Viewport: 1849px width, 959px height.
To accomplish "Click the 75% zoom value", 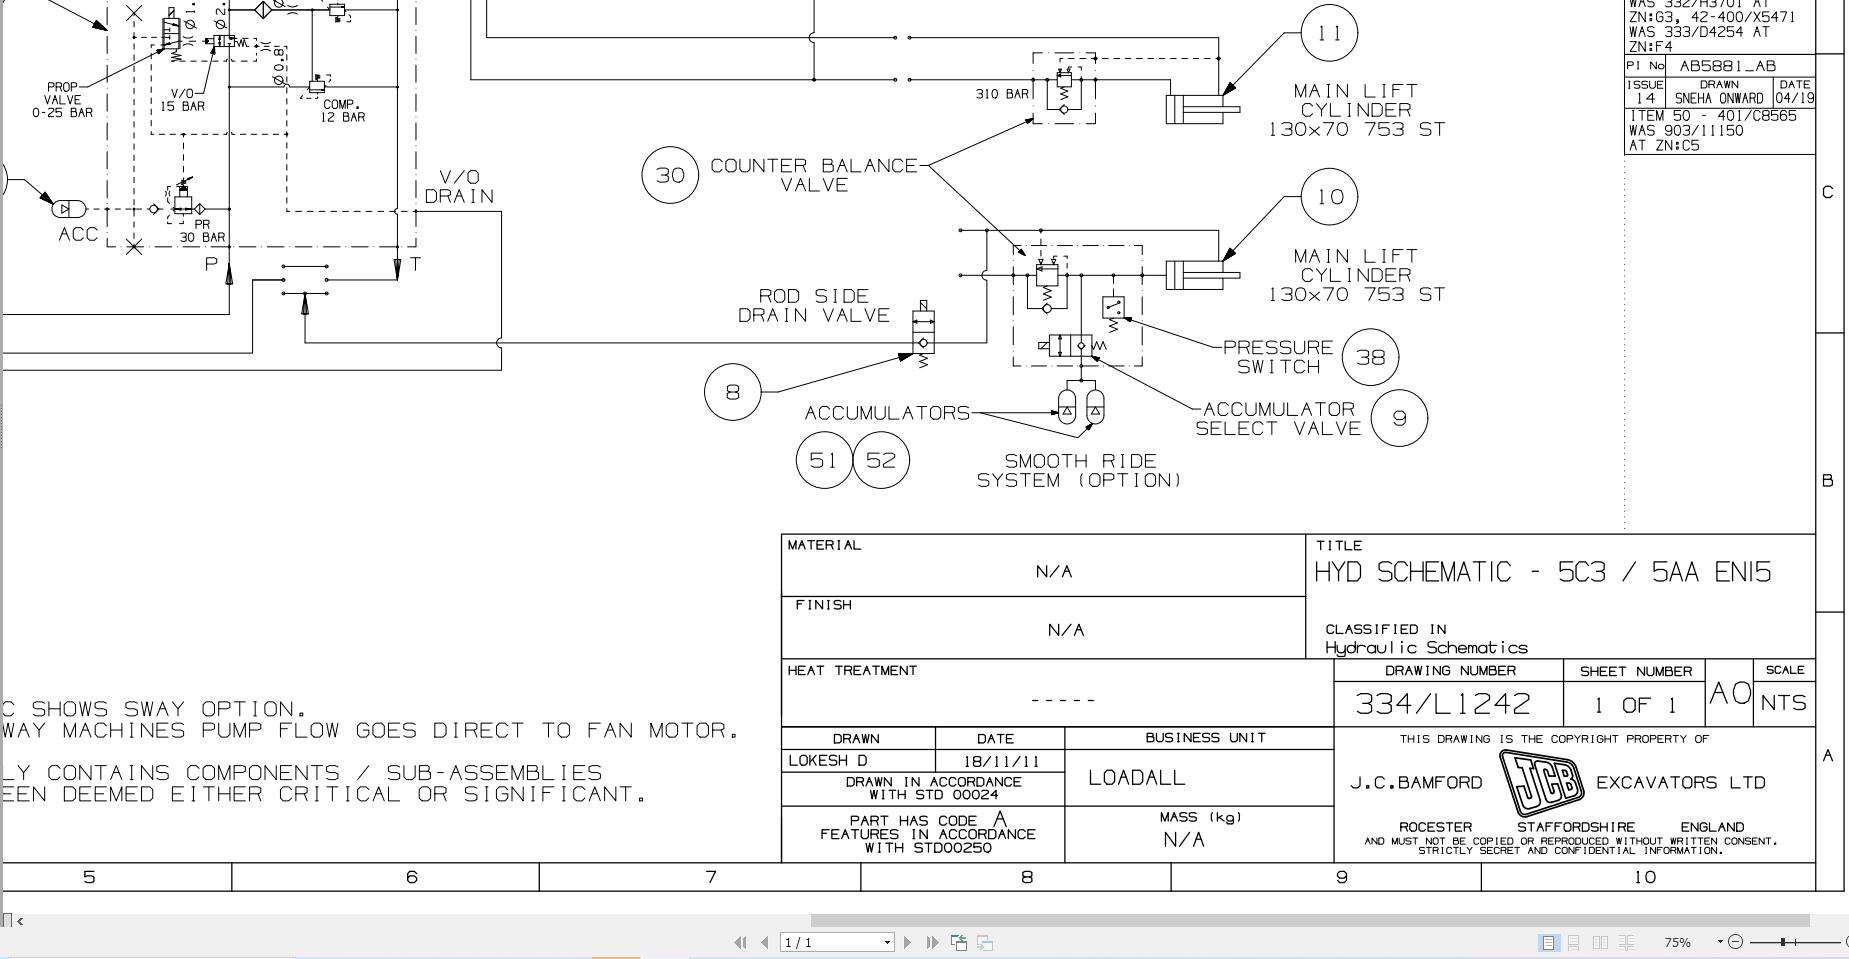I will click(x=1677, y=942).
